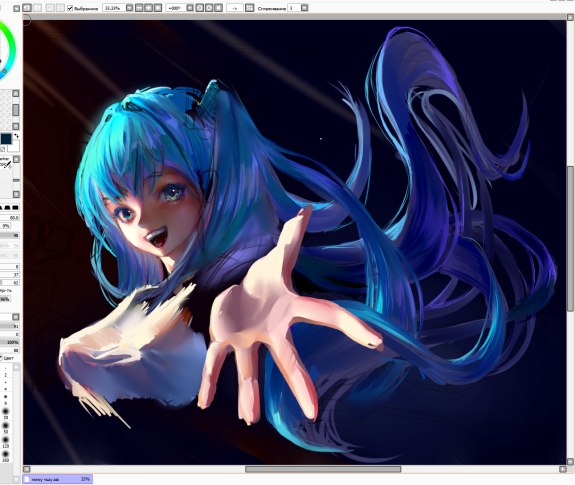Choose the 50 brush size preset
The width and height of the screenshot is (575, 485).
tap(6, 427)
